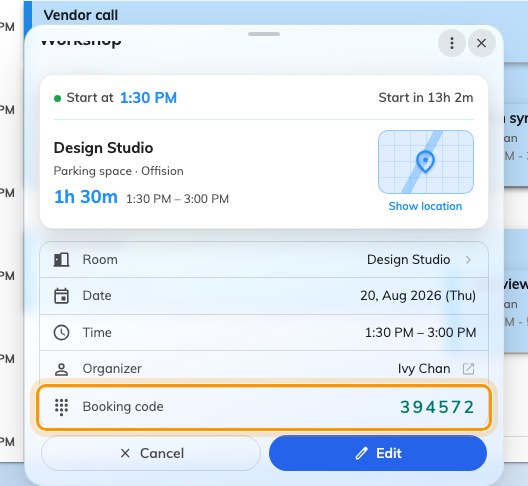This screenshot has height=486, width=528.
Task: Open the Date row 20, Aug 2026
Action: point(264,296)
